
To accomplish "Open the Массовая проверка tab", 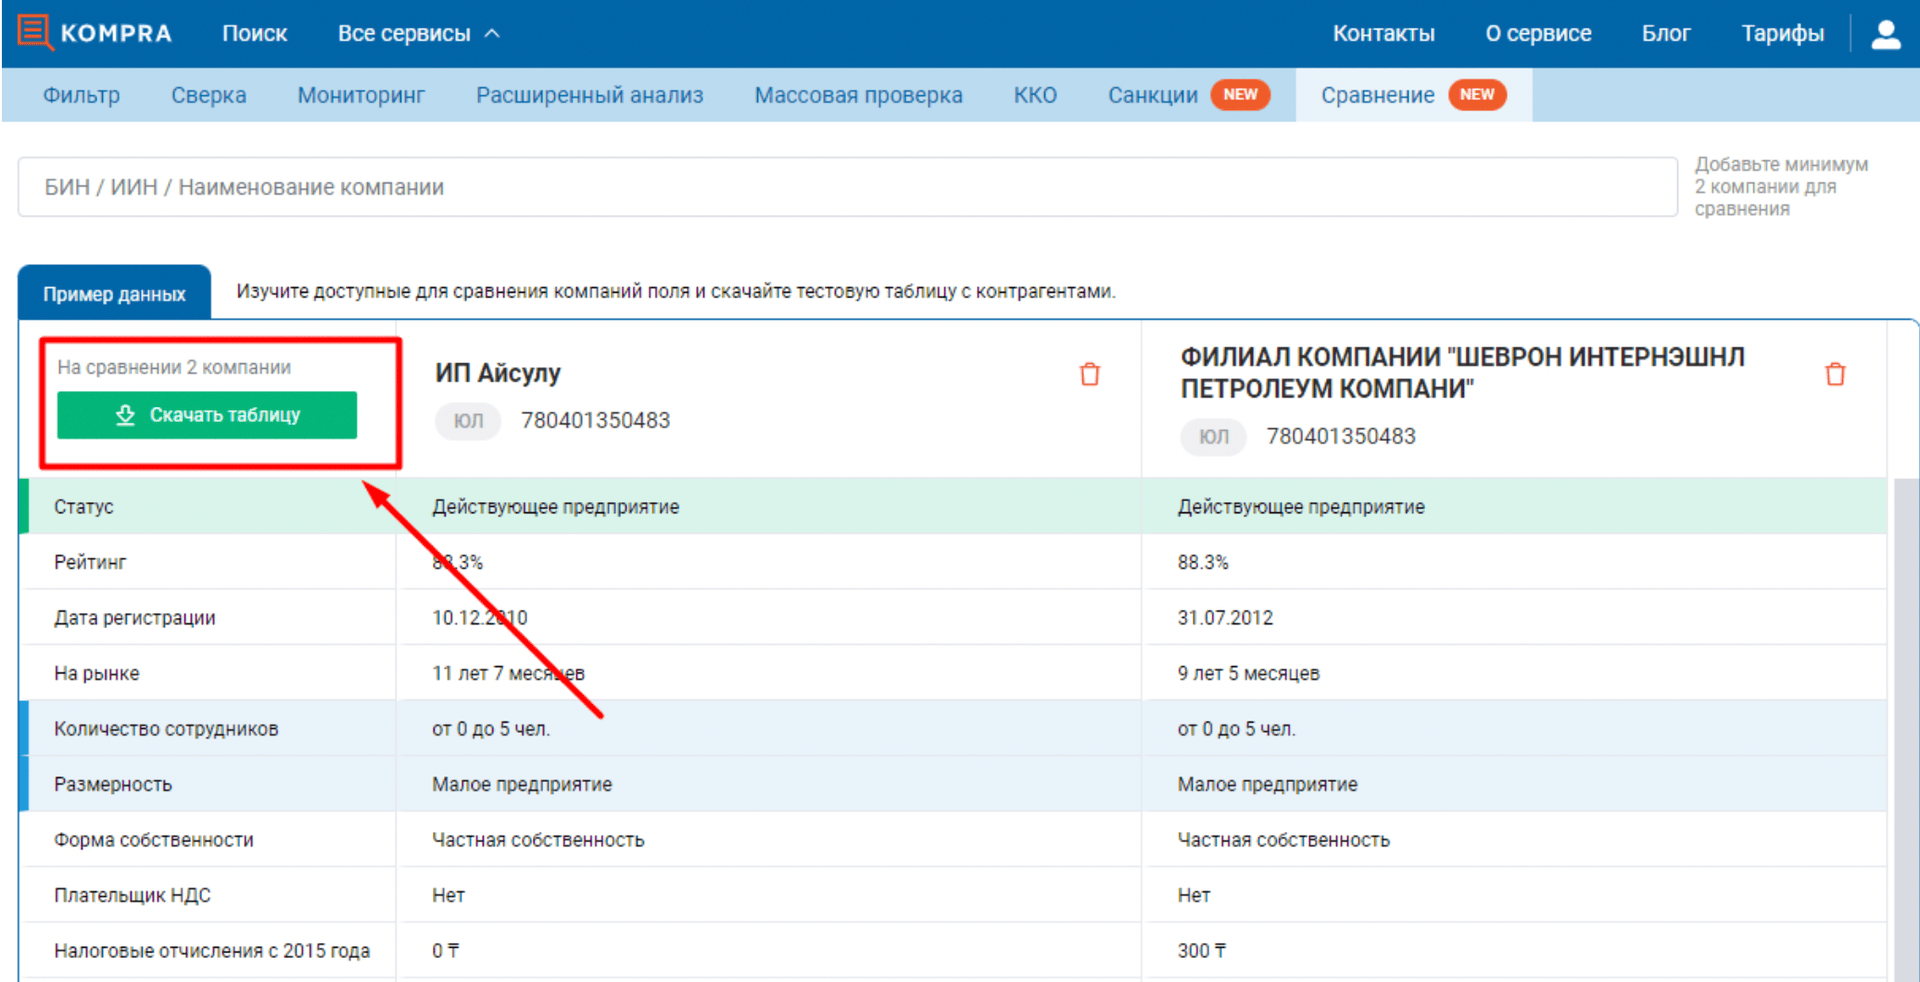I will (x=858, y=95).
